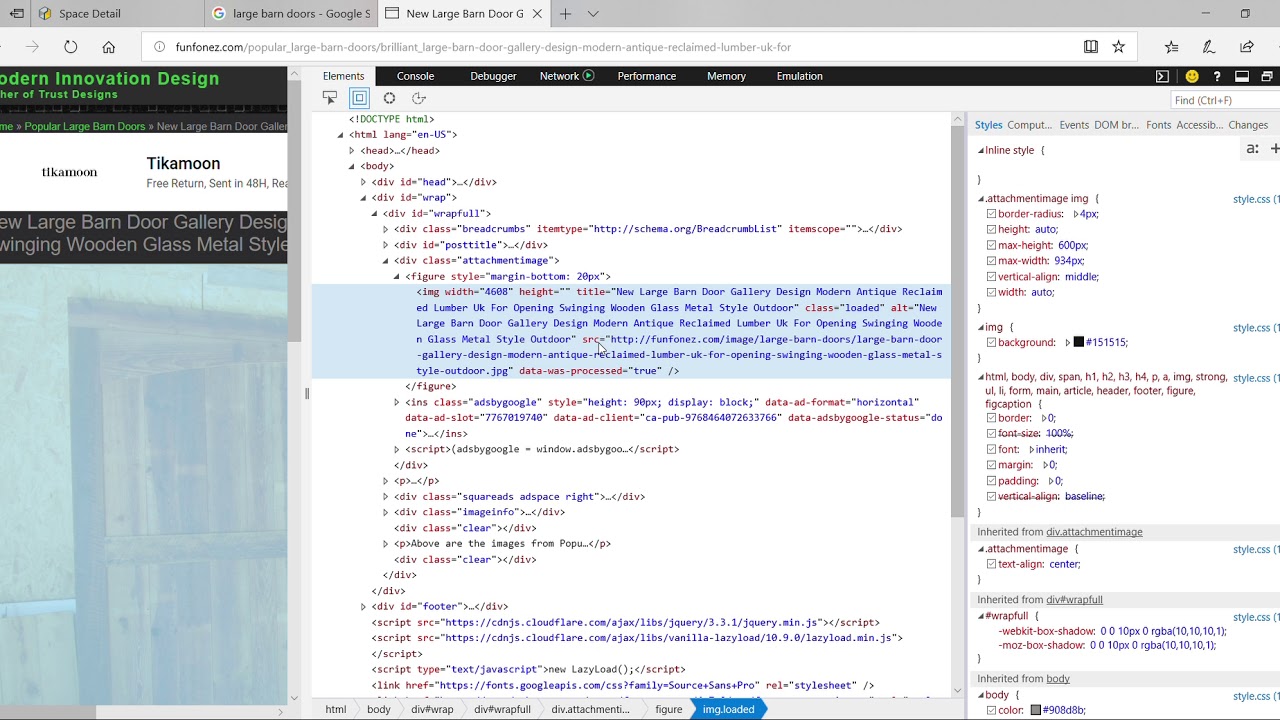1280x720 pixels.
Task: Expand the div id="posttitle" node
Action: pyautogui.click(x=385, y=245)
